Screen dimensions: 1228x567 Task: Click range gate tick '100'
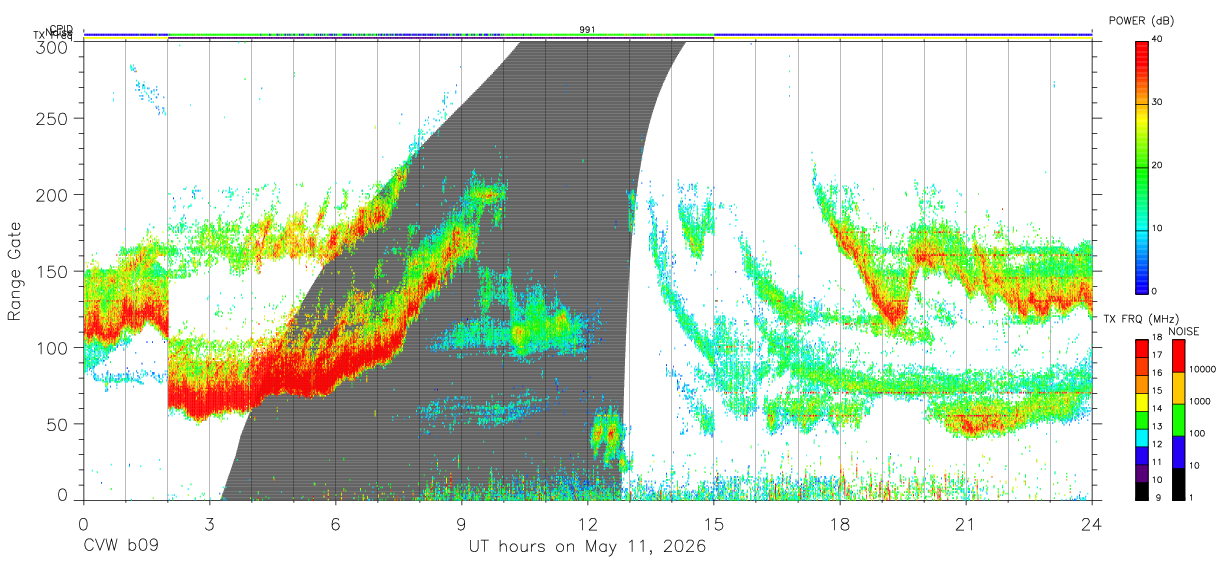(x=54, y=347)
